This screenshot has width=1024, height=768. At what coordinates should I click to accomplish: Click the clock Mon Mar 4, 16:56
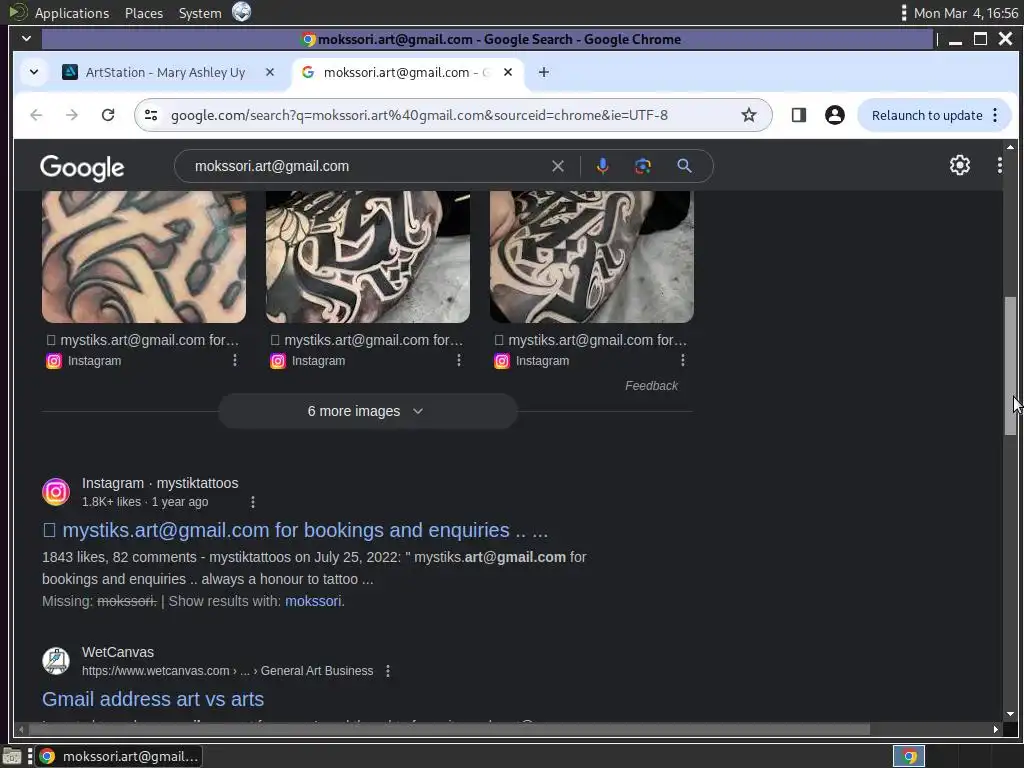tap(965, 13)
